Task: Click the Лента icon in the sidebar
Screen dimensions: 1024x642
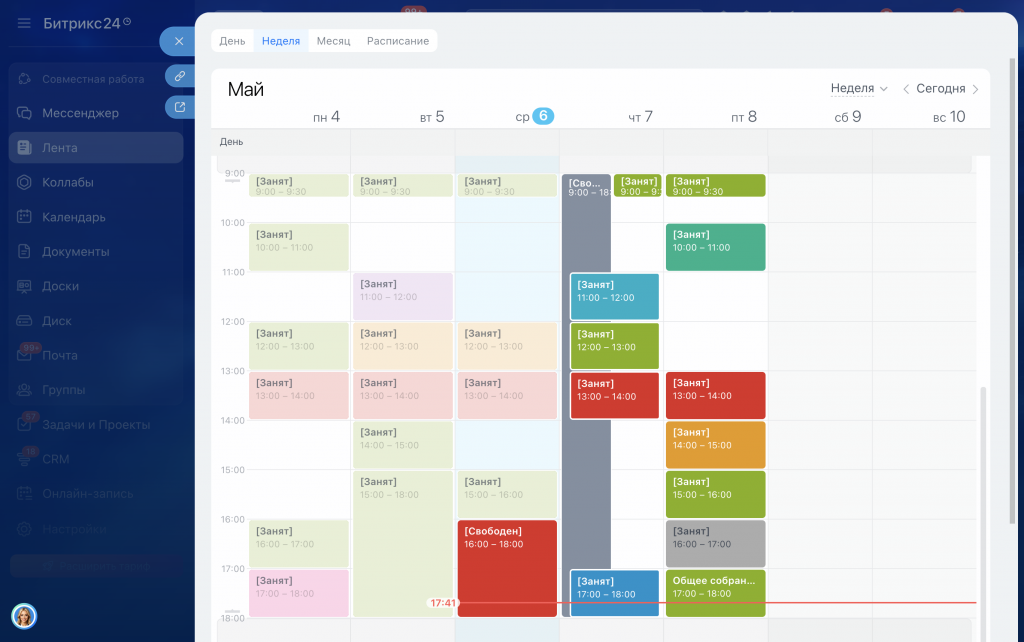Action: pyautogui.click(x=24, y=148)
